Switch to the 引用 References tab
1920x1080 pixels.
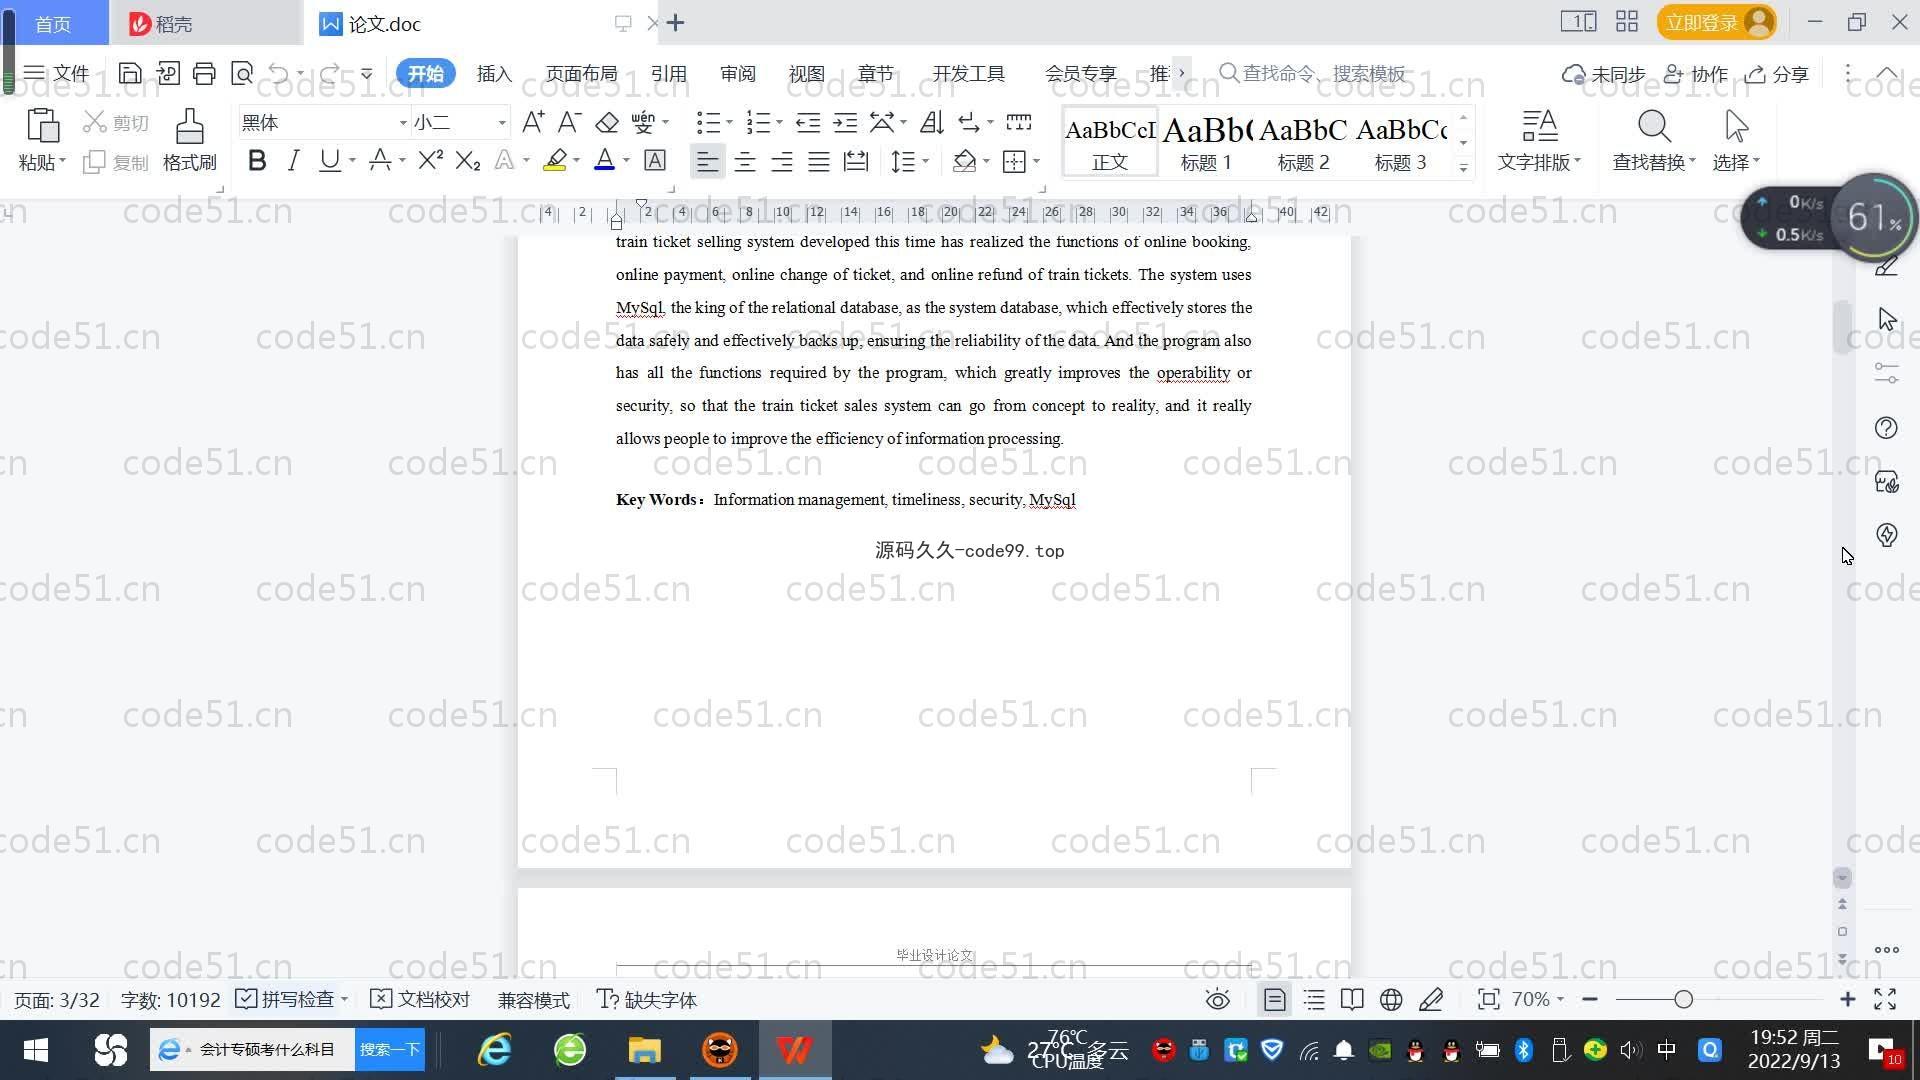668,73
